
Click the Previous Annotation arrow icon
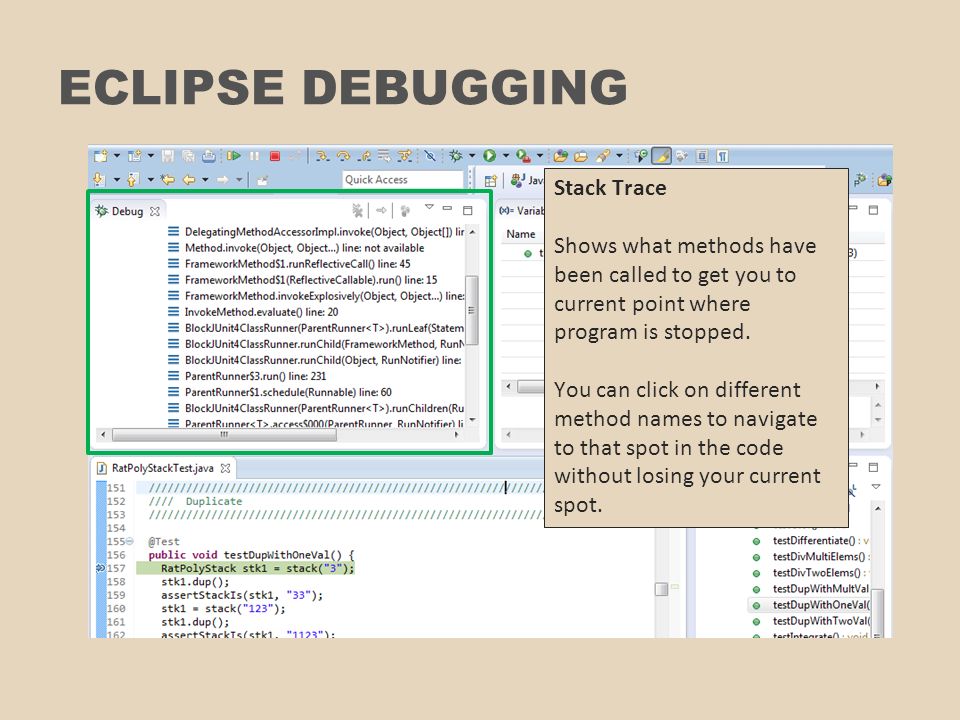coord(132,179)
